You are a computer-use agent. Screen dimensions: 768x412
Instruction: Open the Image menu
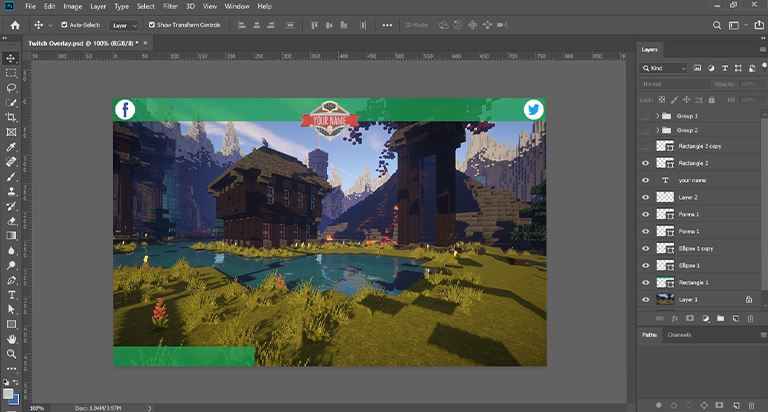[x=72, y=6]
